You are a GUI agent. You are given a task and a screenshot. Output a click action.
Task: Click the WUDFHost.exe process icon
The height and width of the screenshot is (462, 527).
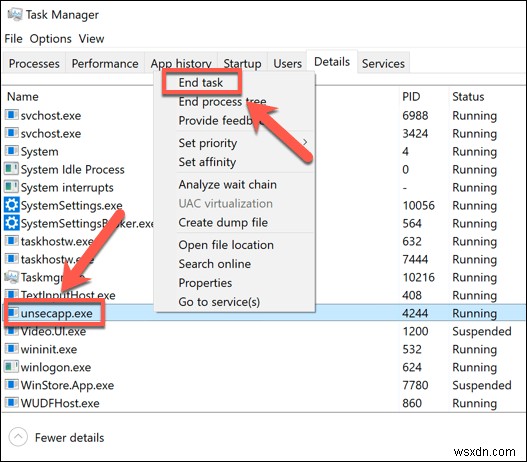[x=11, y=403]
